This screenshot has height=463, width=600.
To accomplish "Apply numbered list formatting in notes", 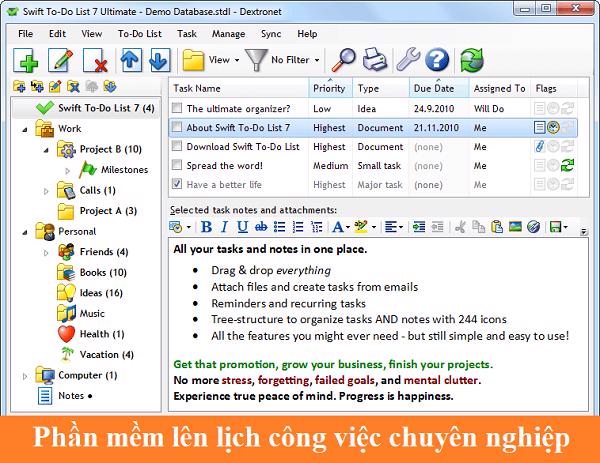I will [x=298, y=227].
